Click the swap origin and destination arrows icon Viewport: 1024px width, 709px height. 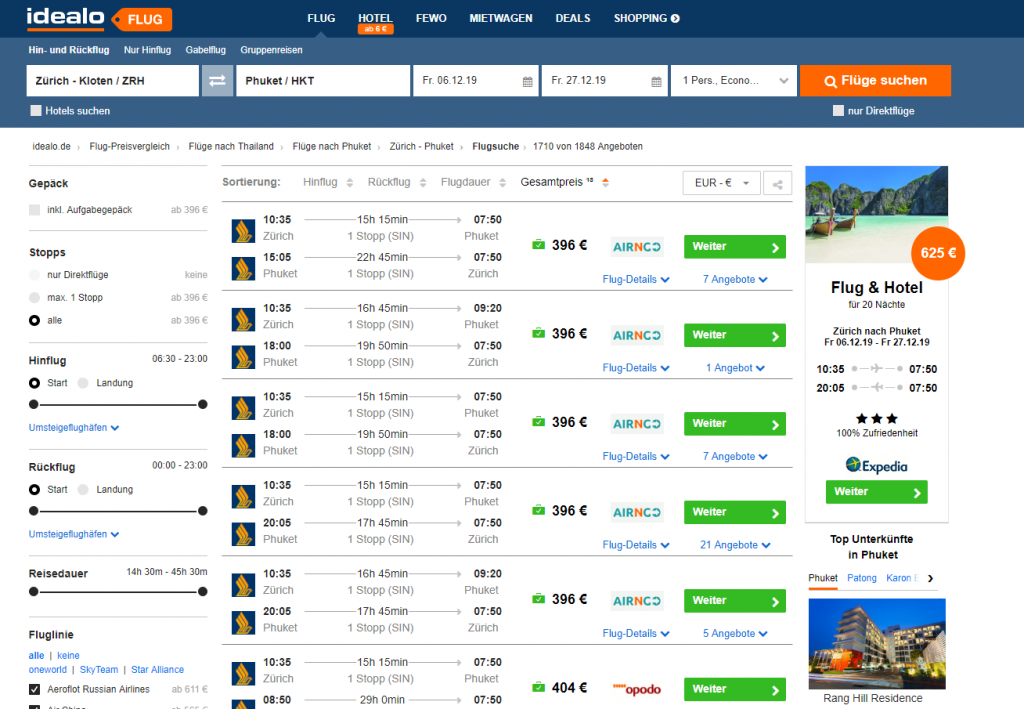(x=217, y=81)
